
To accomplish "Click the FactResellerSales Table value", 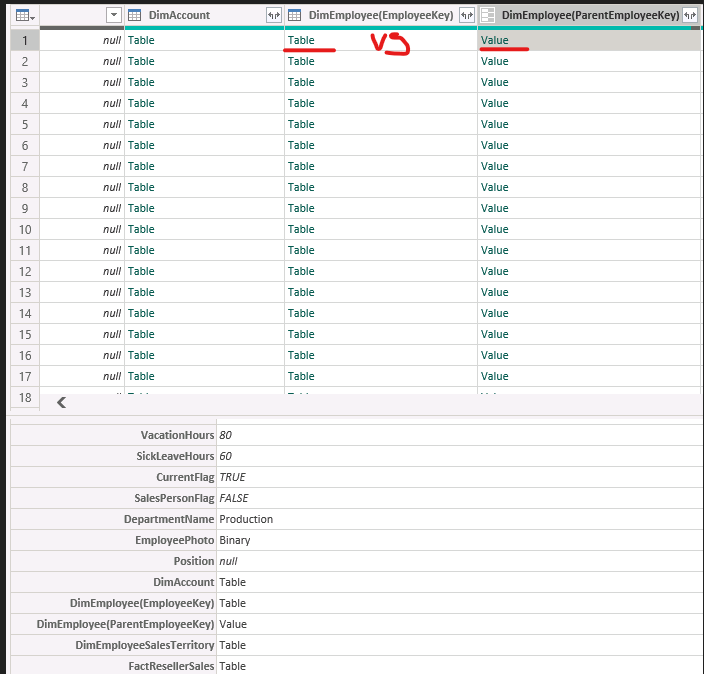I will coord(233,666).
